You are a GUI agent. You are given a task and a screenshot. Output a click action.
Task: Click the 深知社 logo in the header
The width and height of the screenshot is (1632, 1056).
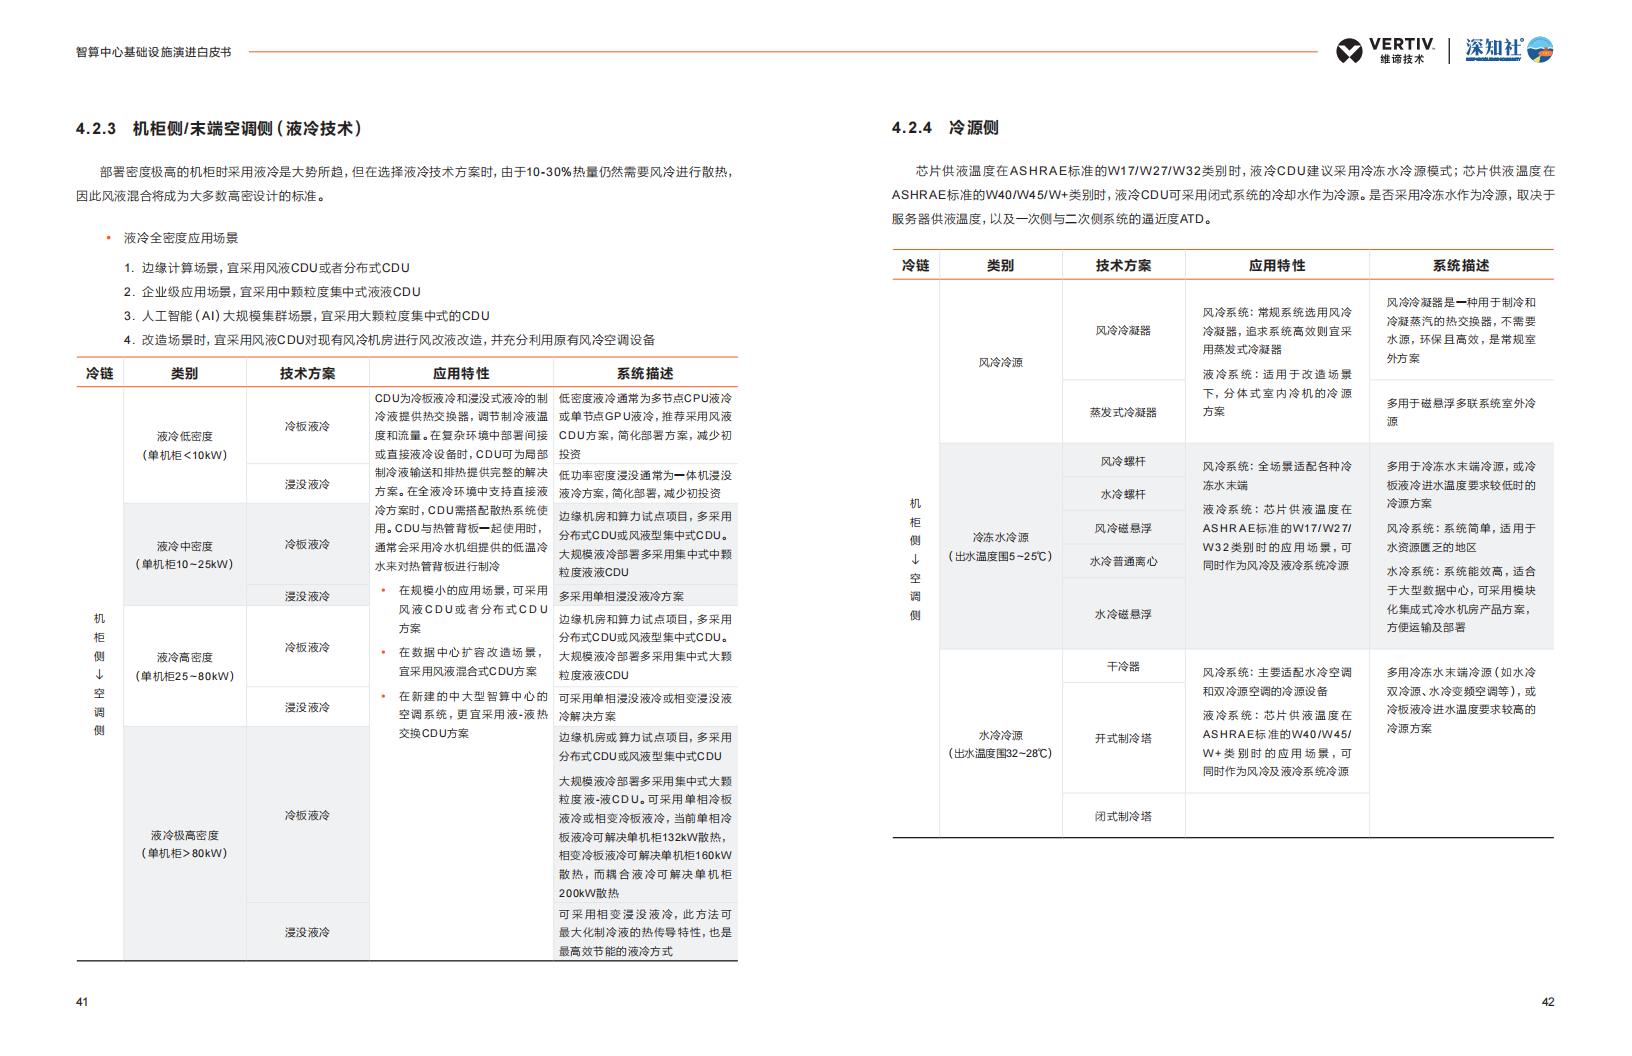[1509, 49]
